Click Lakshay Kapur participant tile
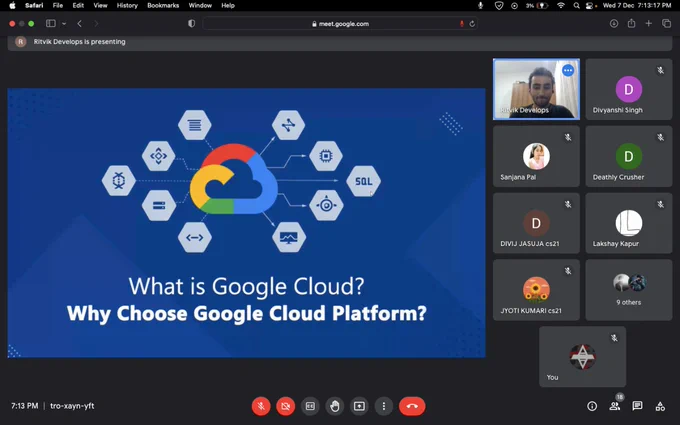Image resolution: width=680 pixels, height=425 pixels. click(629, 223)
